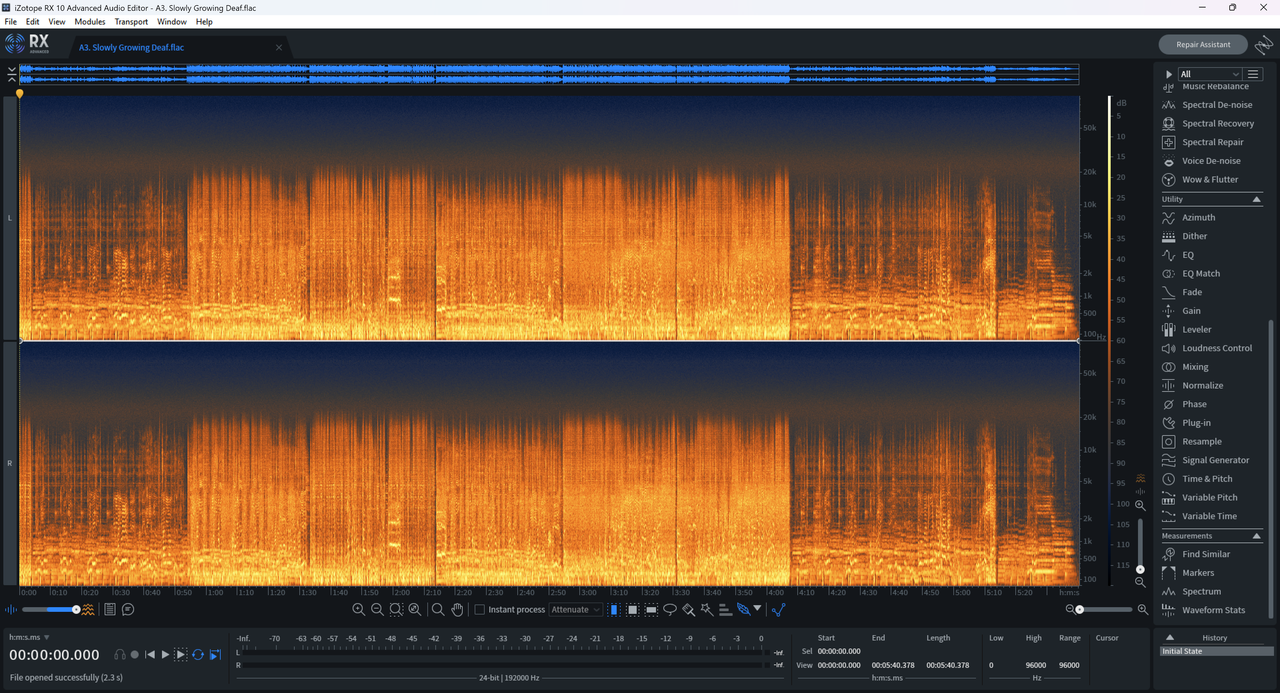Launch the Repair Assistant
The width and height of the screenshot is (1280, 693).
(1203, 45)
